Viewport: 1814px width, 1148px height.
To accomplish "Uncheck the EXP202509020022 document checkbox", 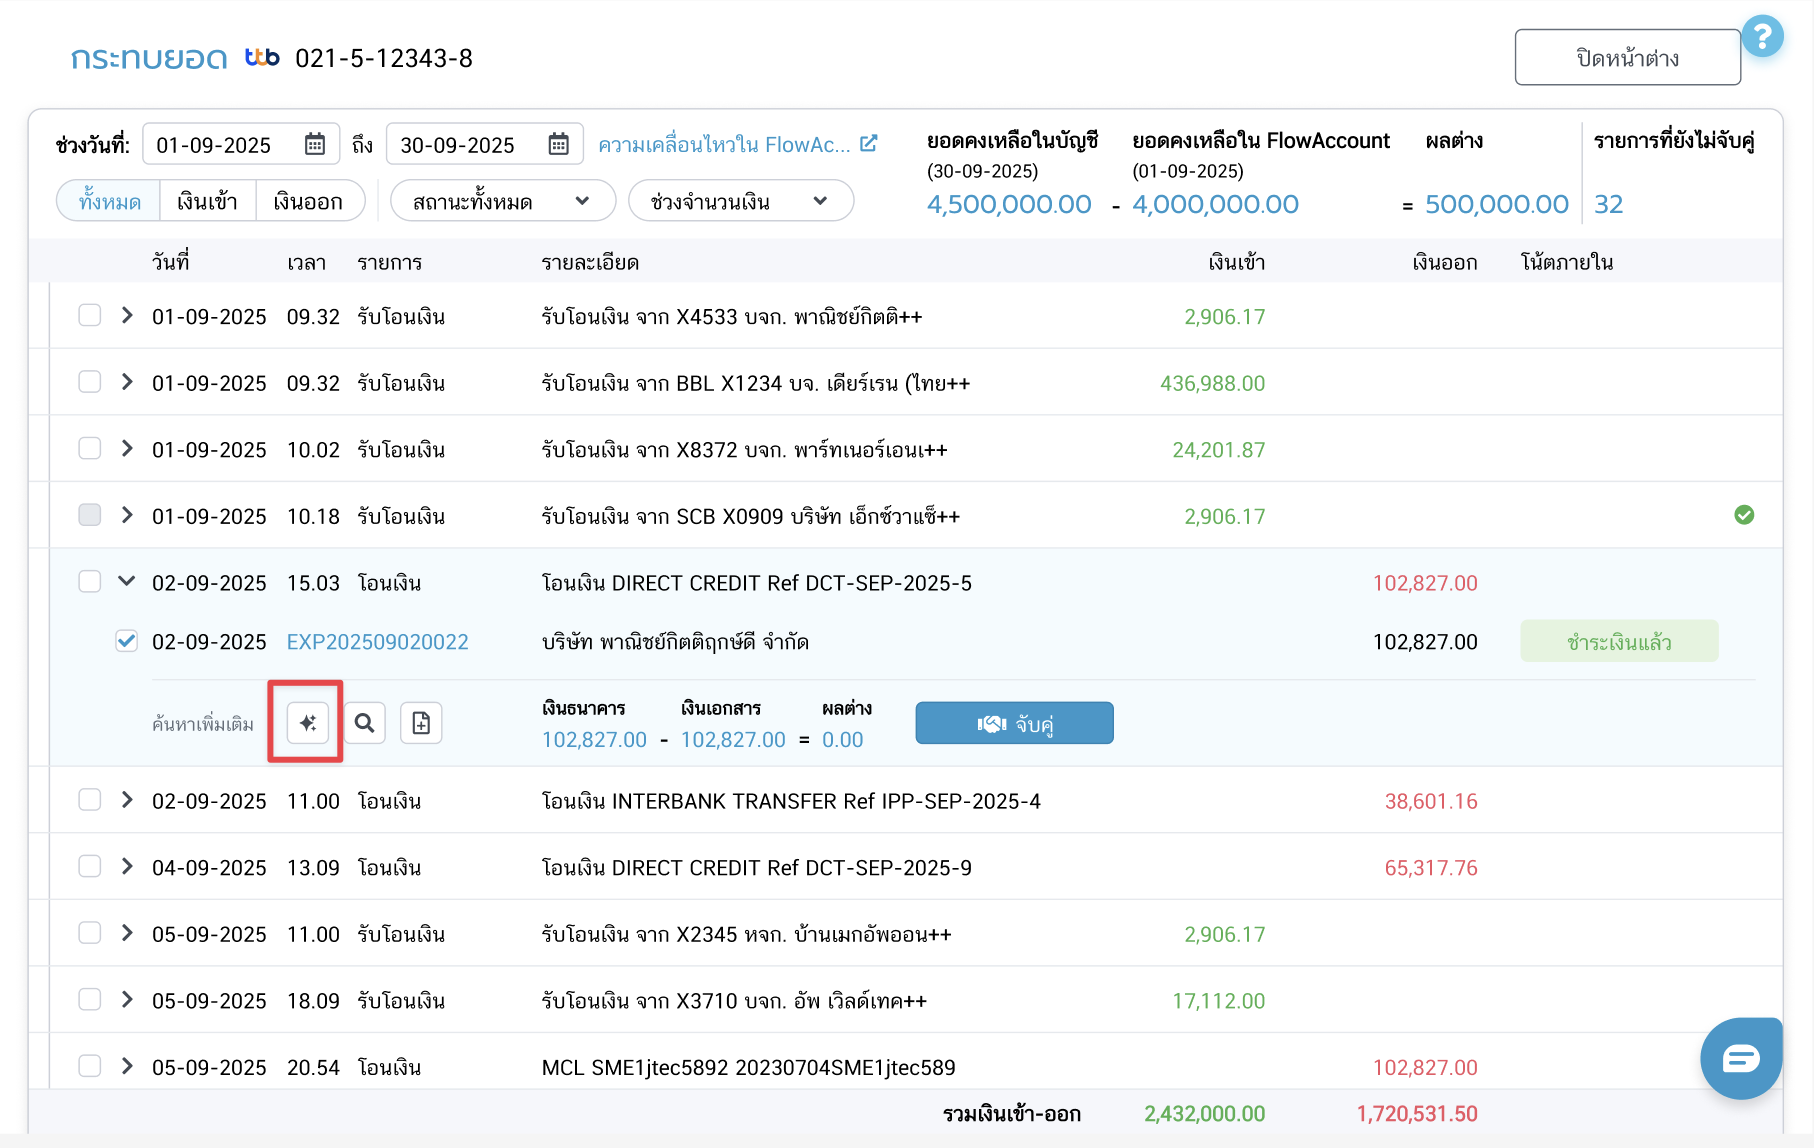I will pyautogui.click(x=126, y=641).
